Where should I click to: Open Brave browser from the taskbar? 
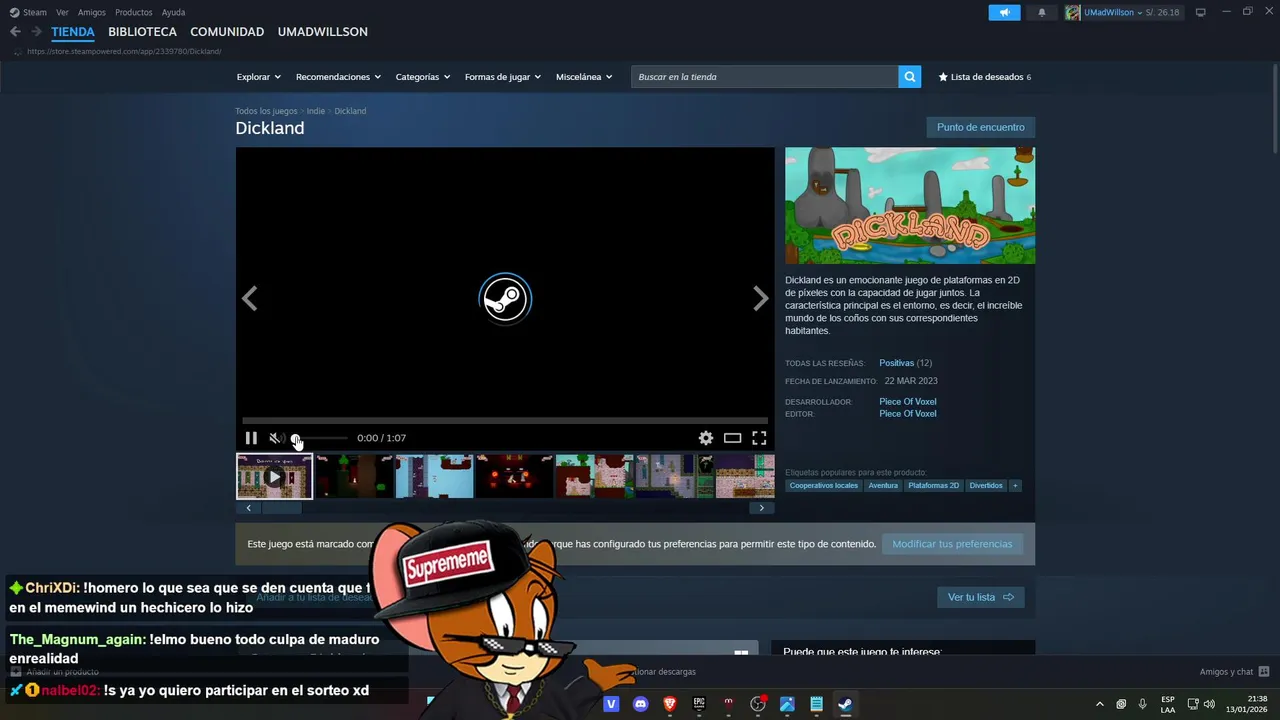point(670,704)
